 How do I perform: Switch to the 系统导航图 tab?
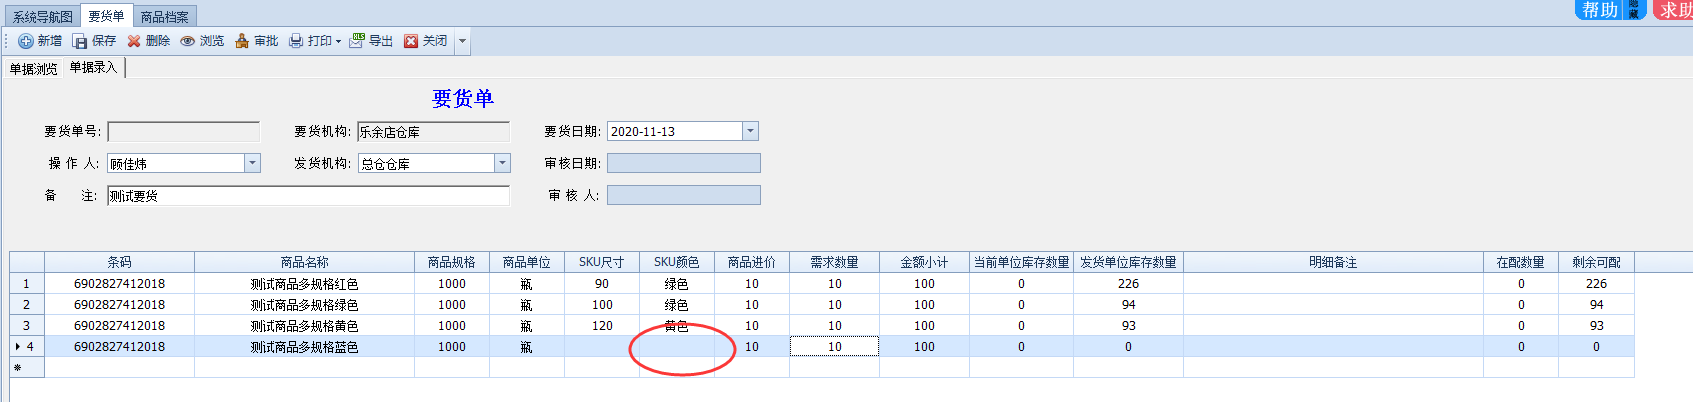point(43,17)
